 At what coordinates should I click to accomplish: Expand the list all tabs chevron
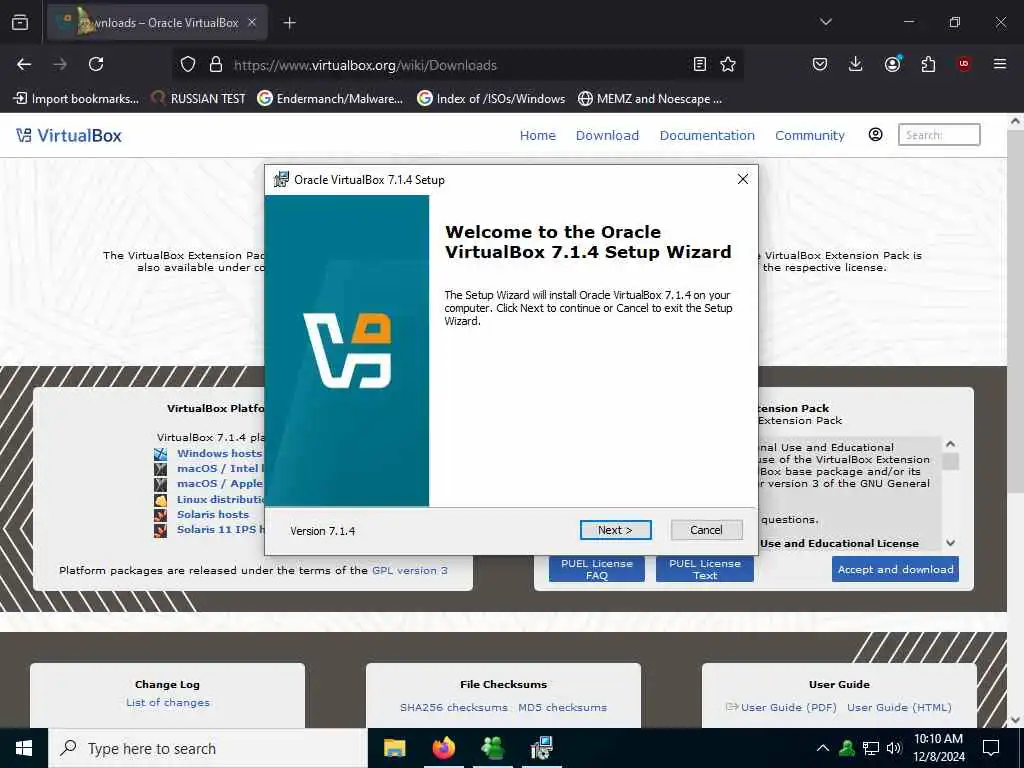coord(825,22)
